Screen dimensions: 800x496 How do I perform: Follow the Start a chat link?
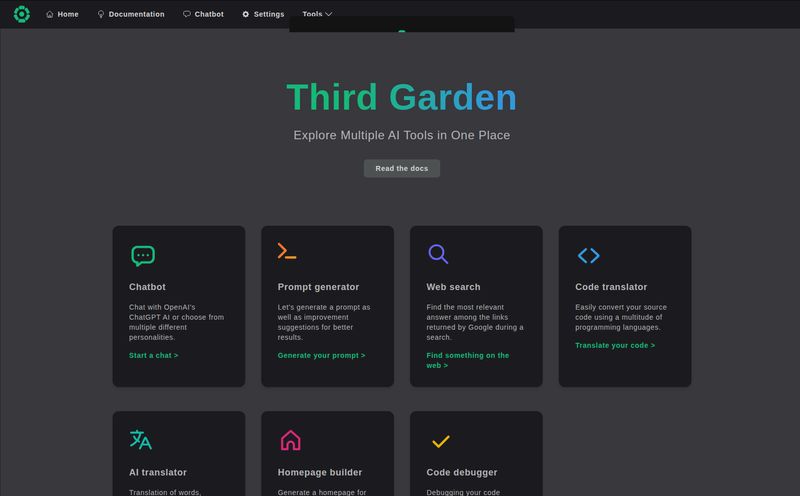pyautogui.click(x=154, y=355)
